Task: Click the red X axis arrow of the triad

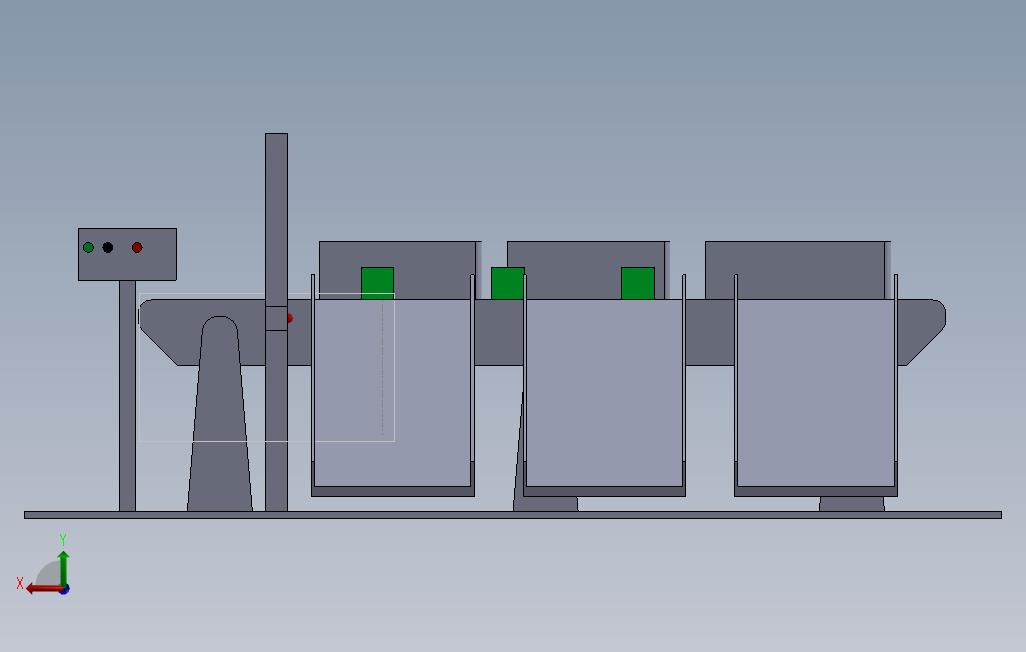Action: (x=43, y=589)
